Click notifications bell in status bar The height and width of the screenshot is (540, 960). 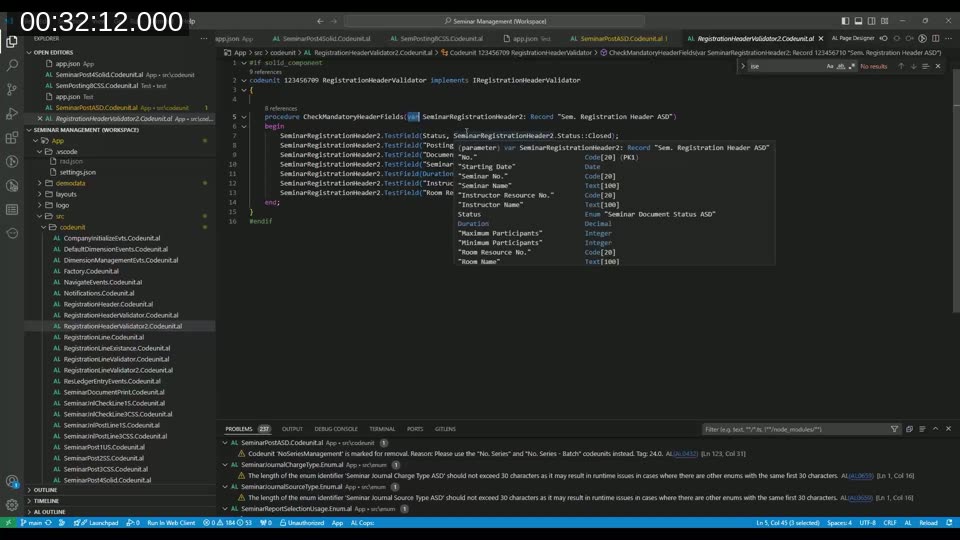949,523
